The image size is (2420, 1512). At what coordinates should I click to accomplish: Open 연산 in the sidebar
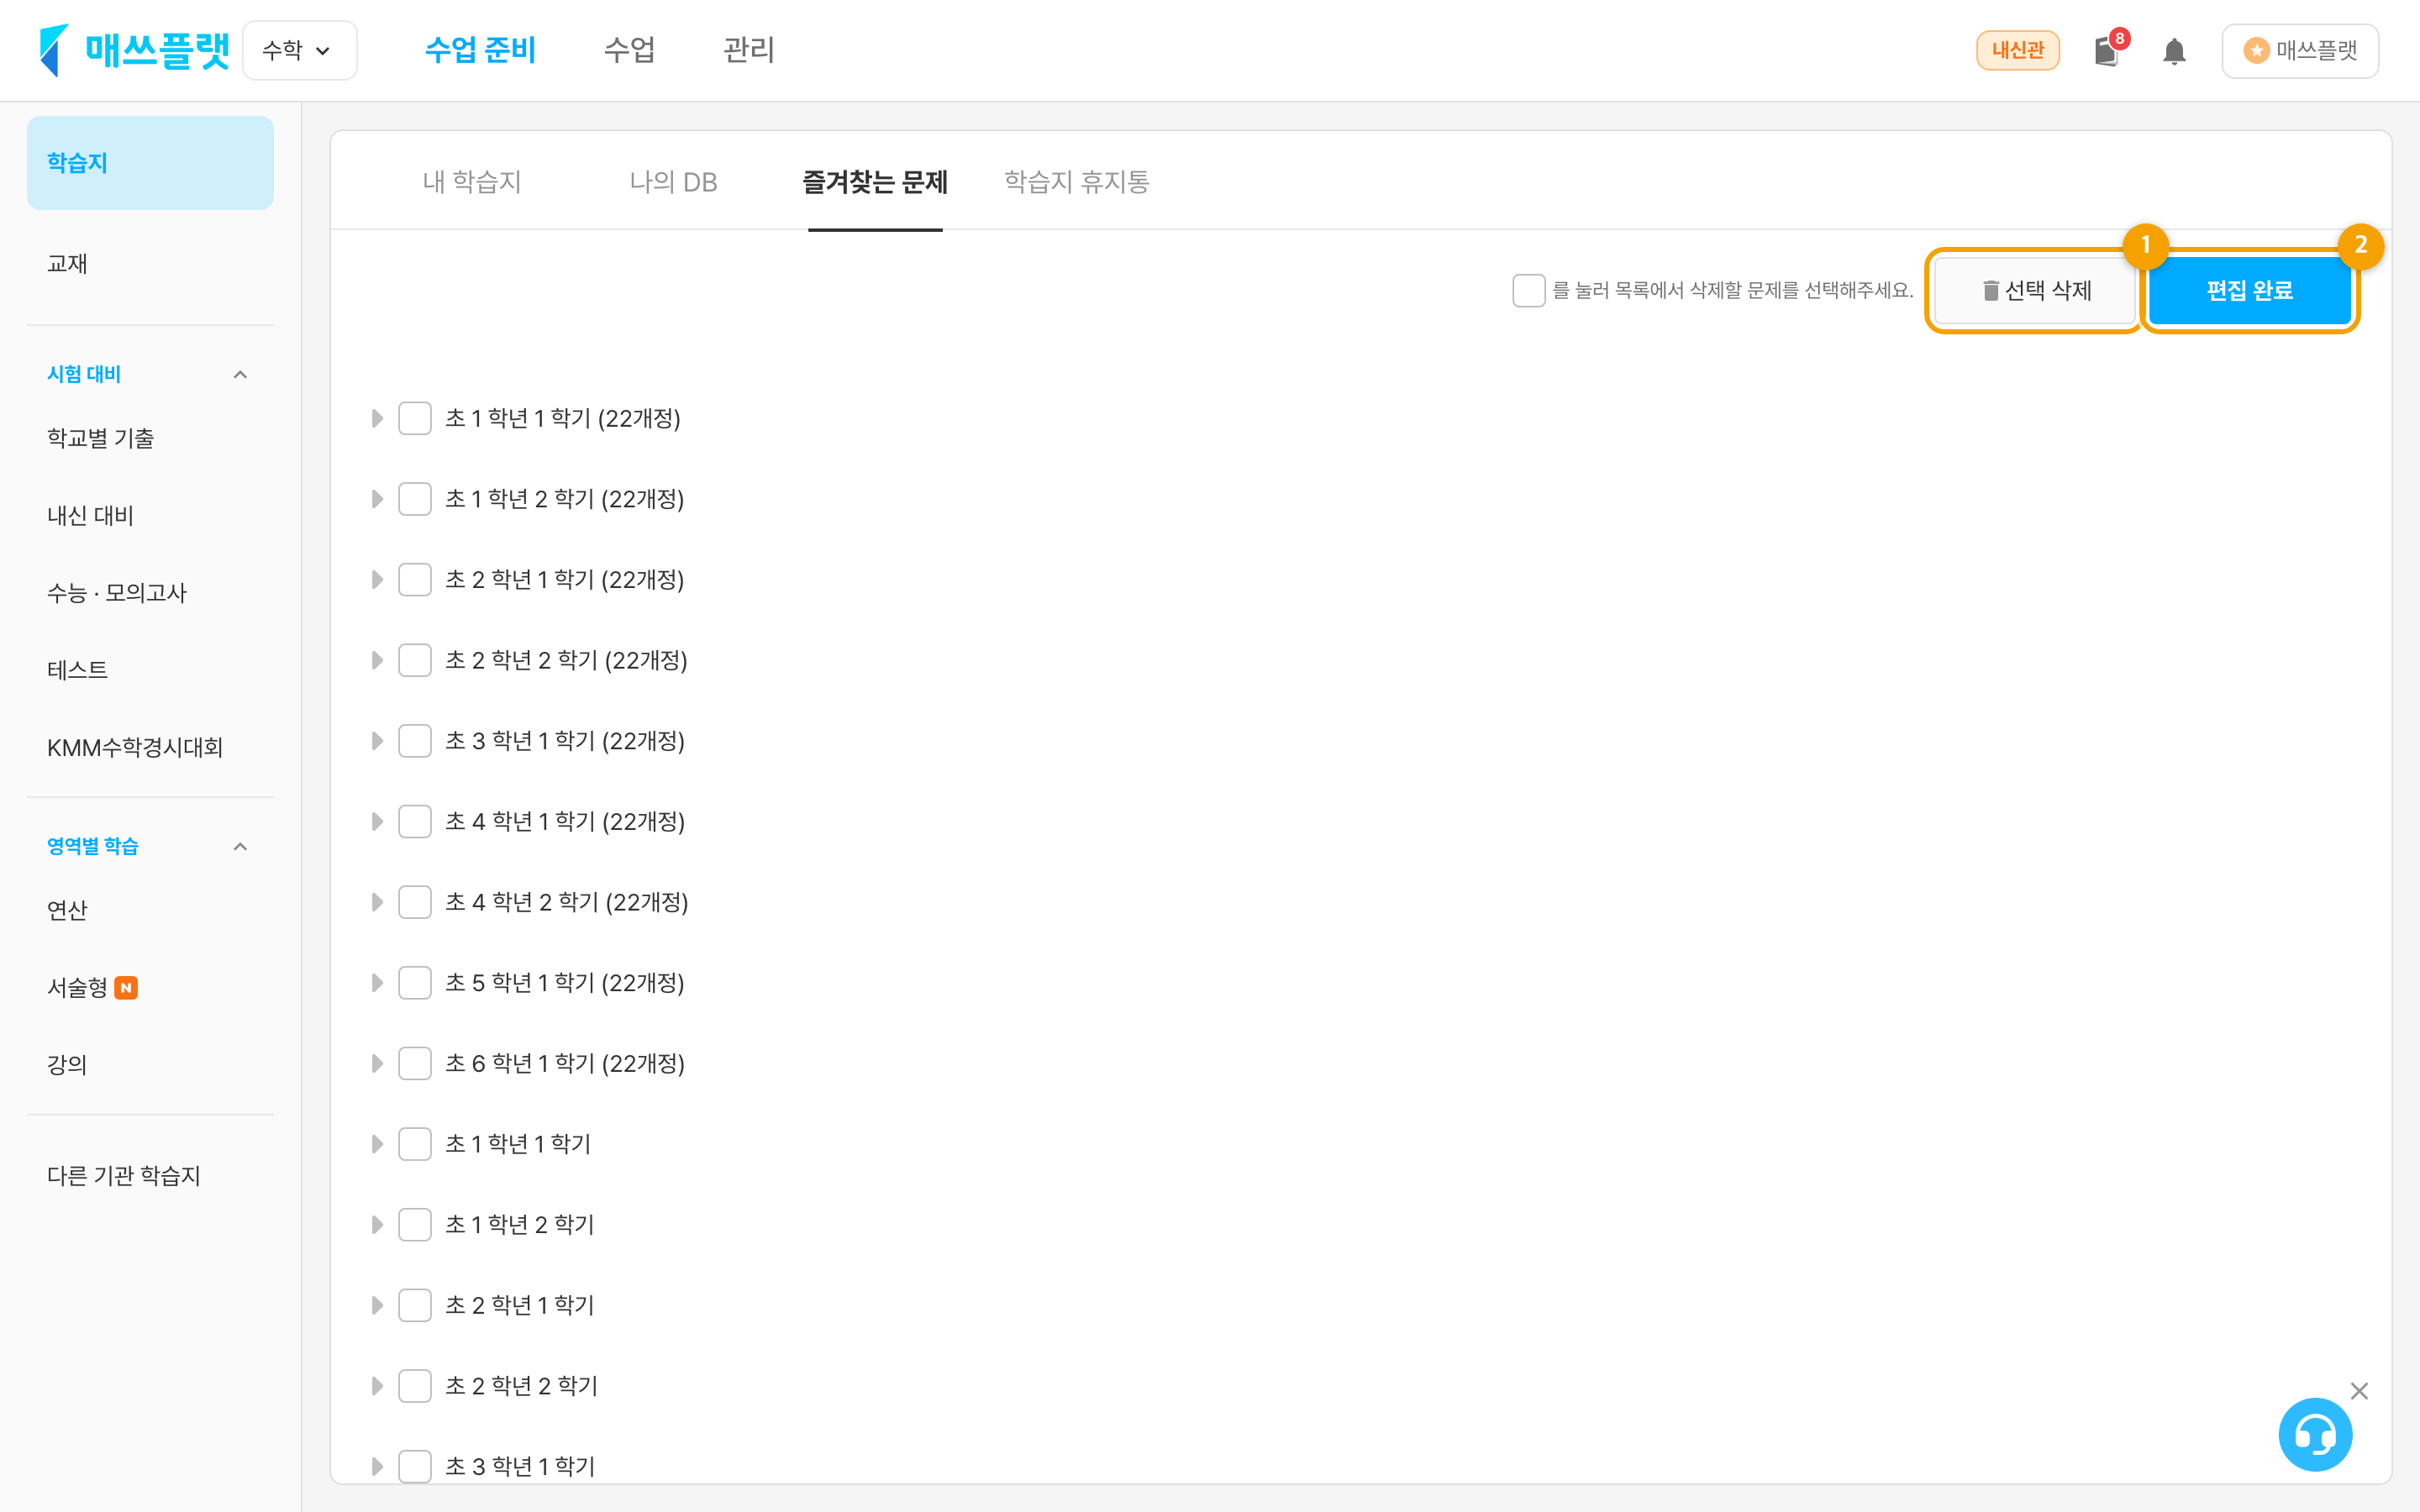[x=67, y=910]
